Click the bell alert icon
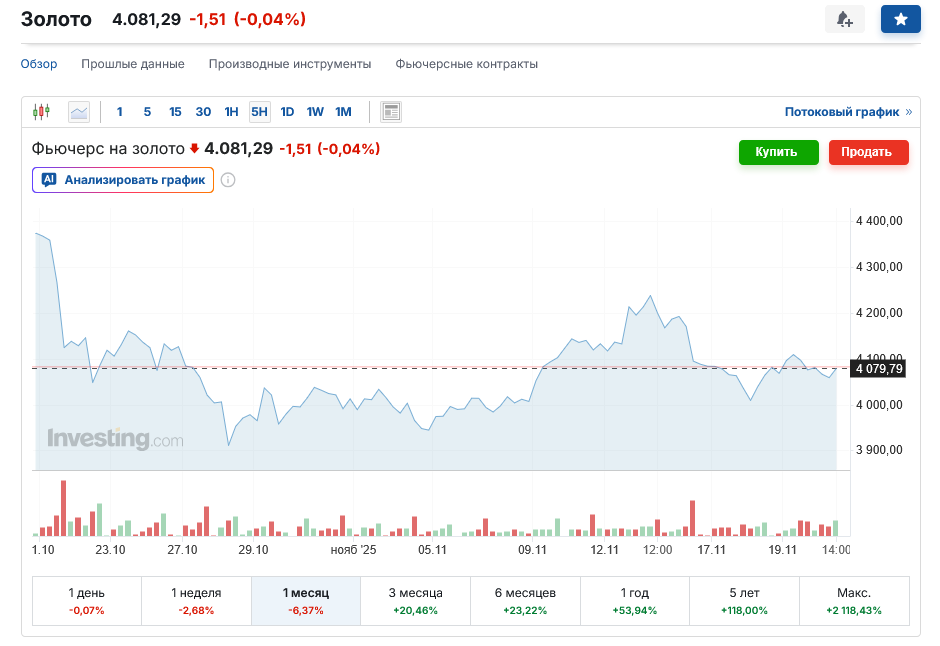Image resolution: width=940 pixels, height=646 pixels. coord(844,19)
